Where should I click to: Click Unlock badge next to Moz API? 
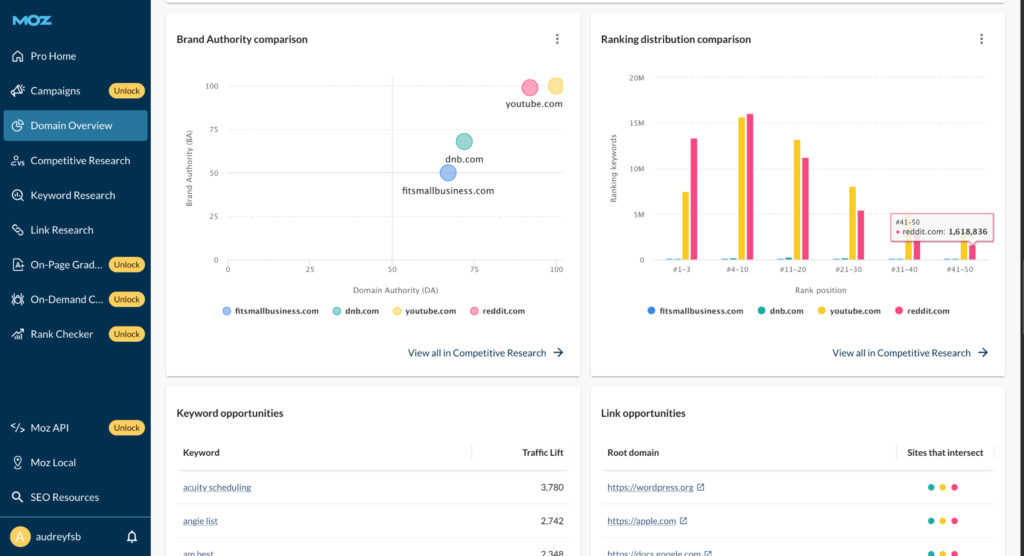pos(127,428)
